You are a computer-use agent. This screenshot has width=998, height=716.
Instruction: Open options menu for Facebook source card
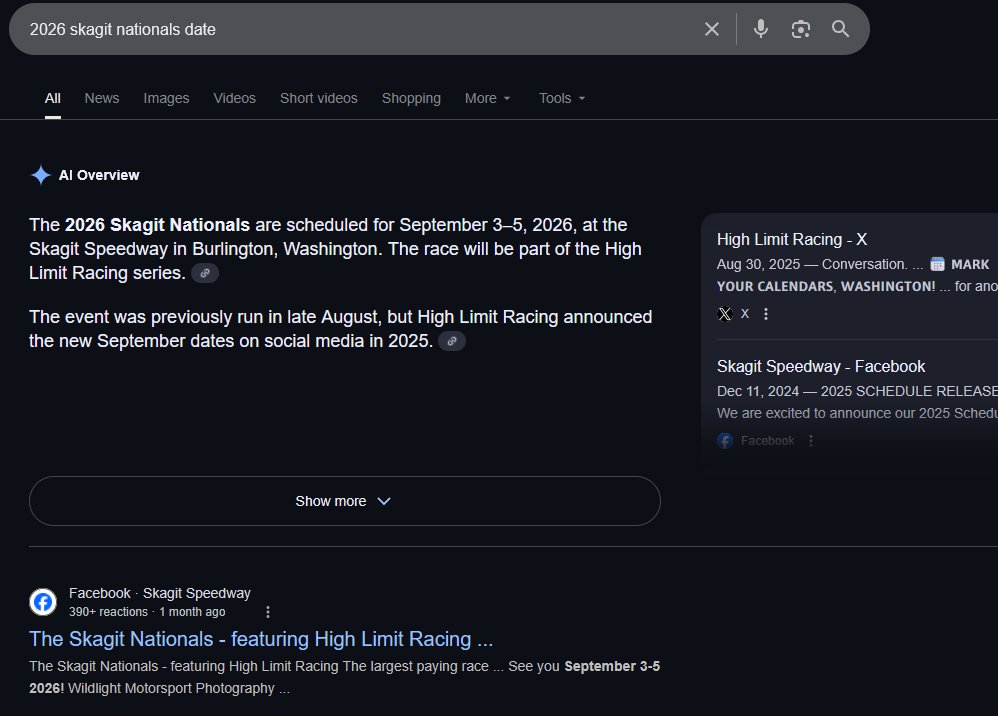click(810, 440)
